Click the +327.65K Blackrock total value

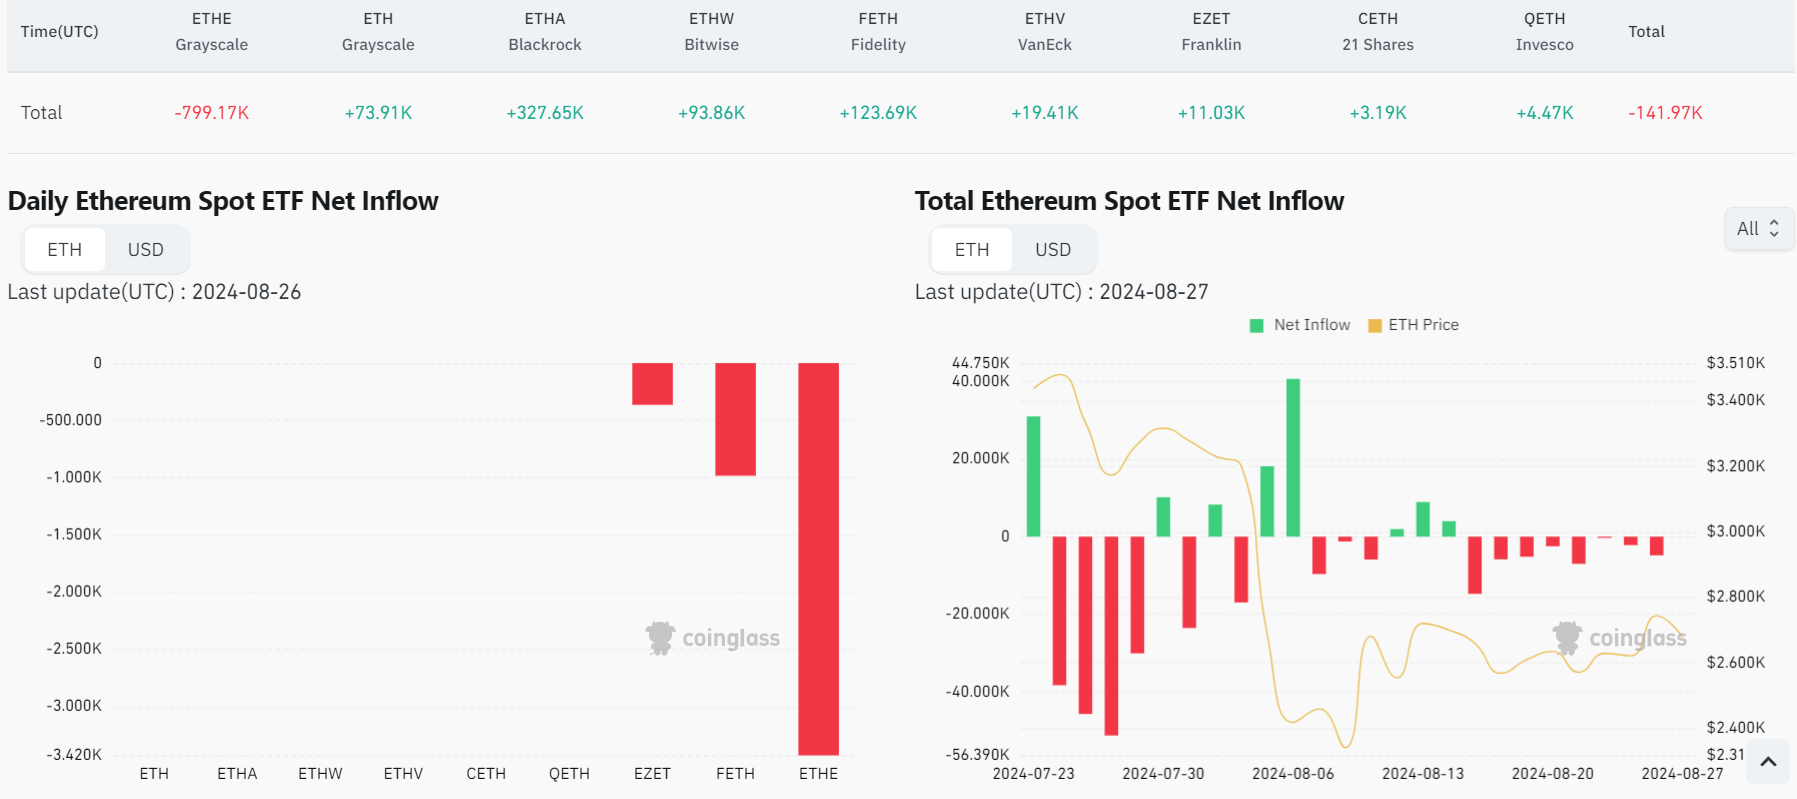[545, 113]
